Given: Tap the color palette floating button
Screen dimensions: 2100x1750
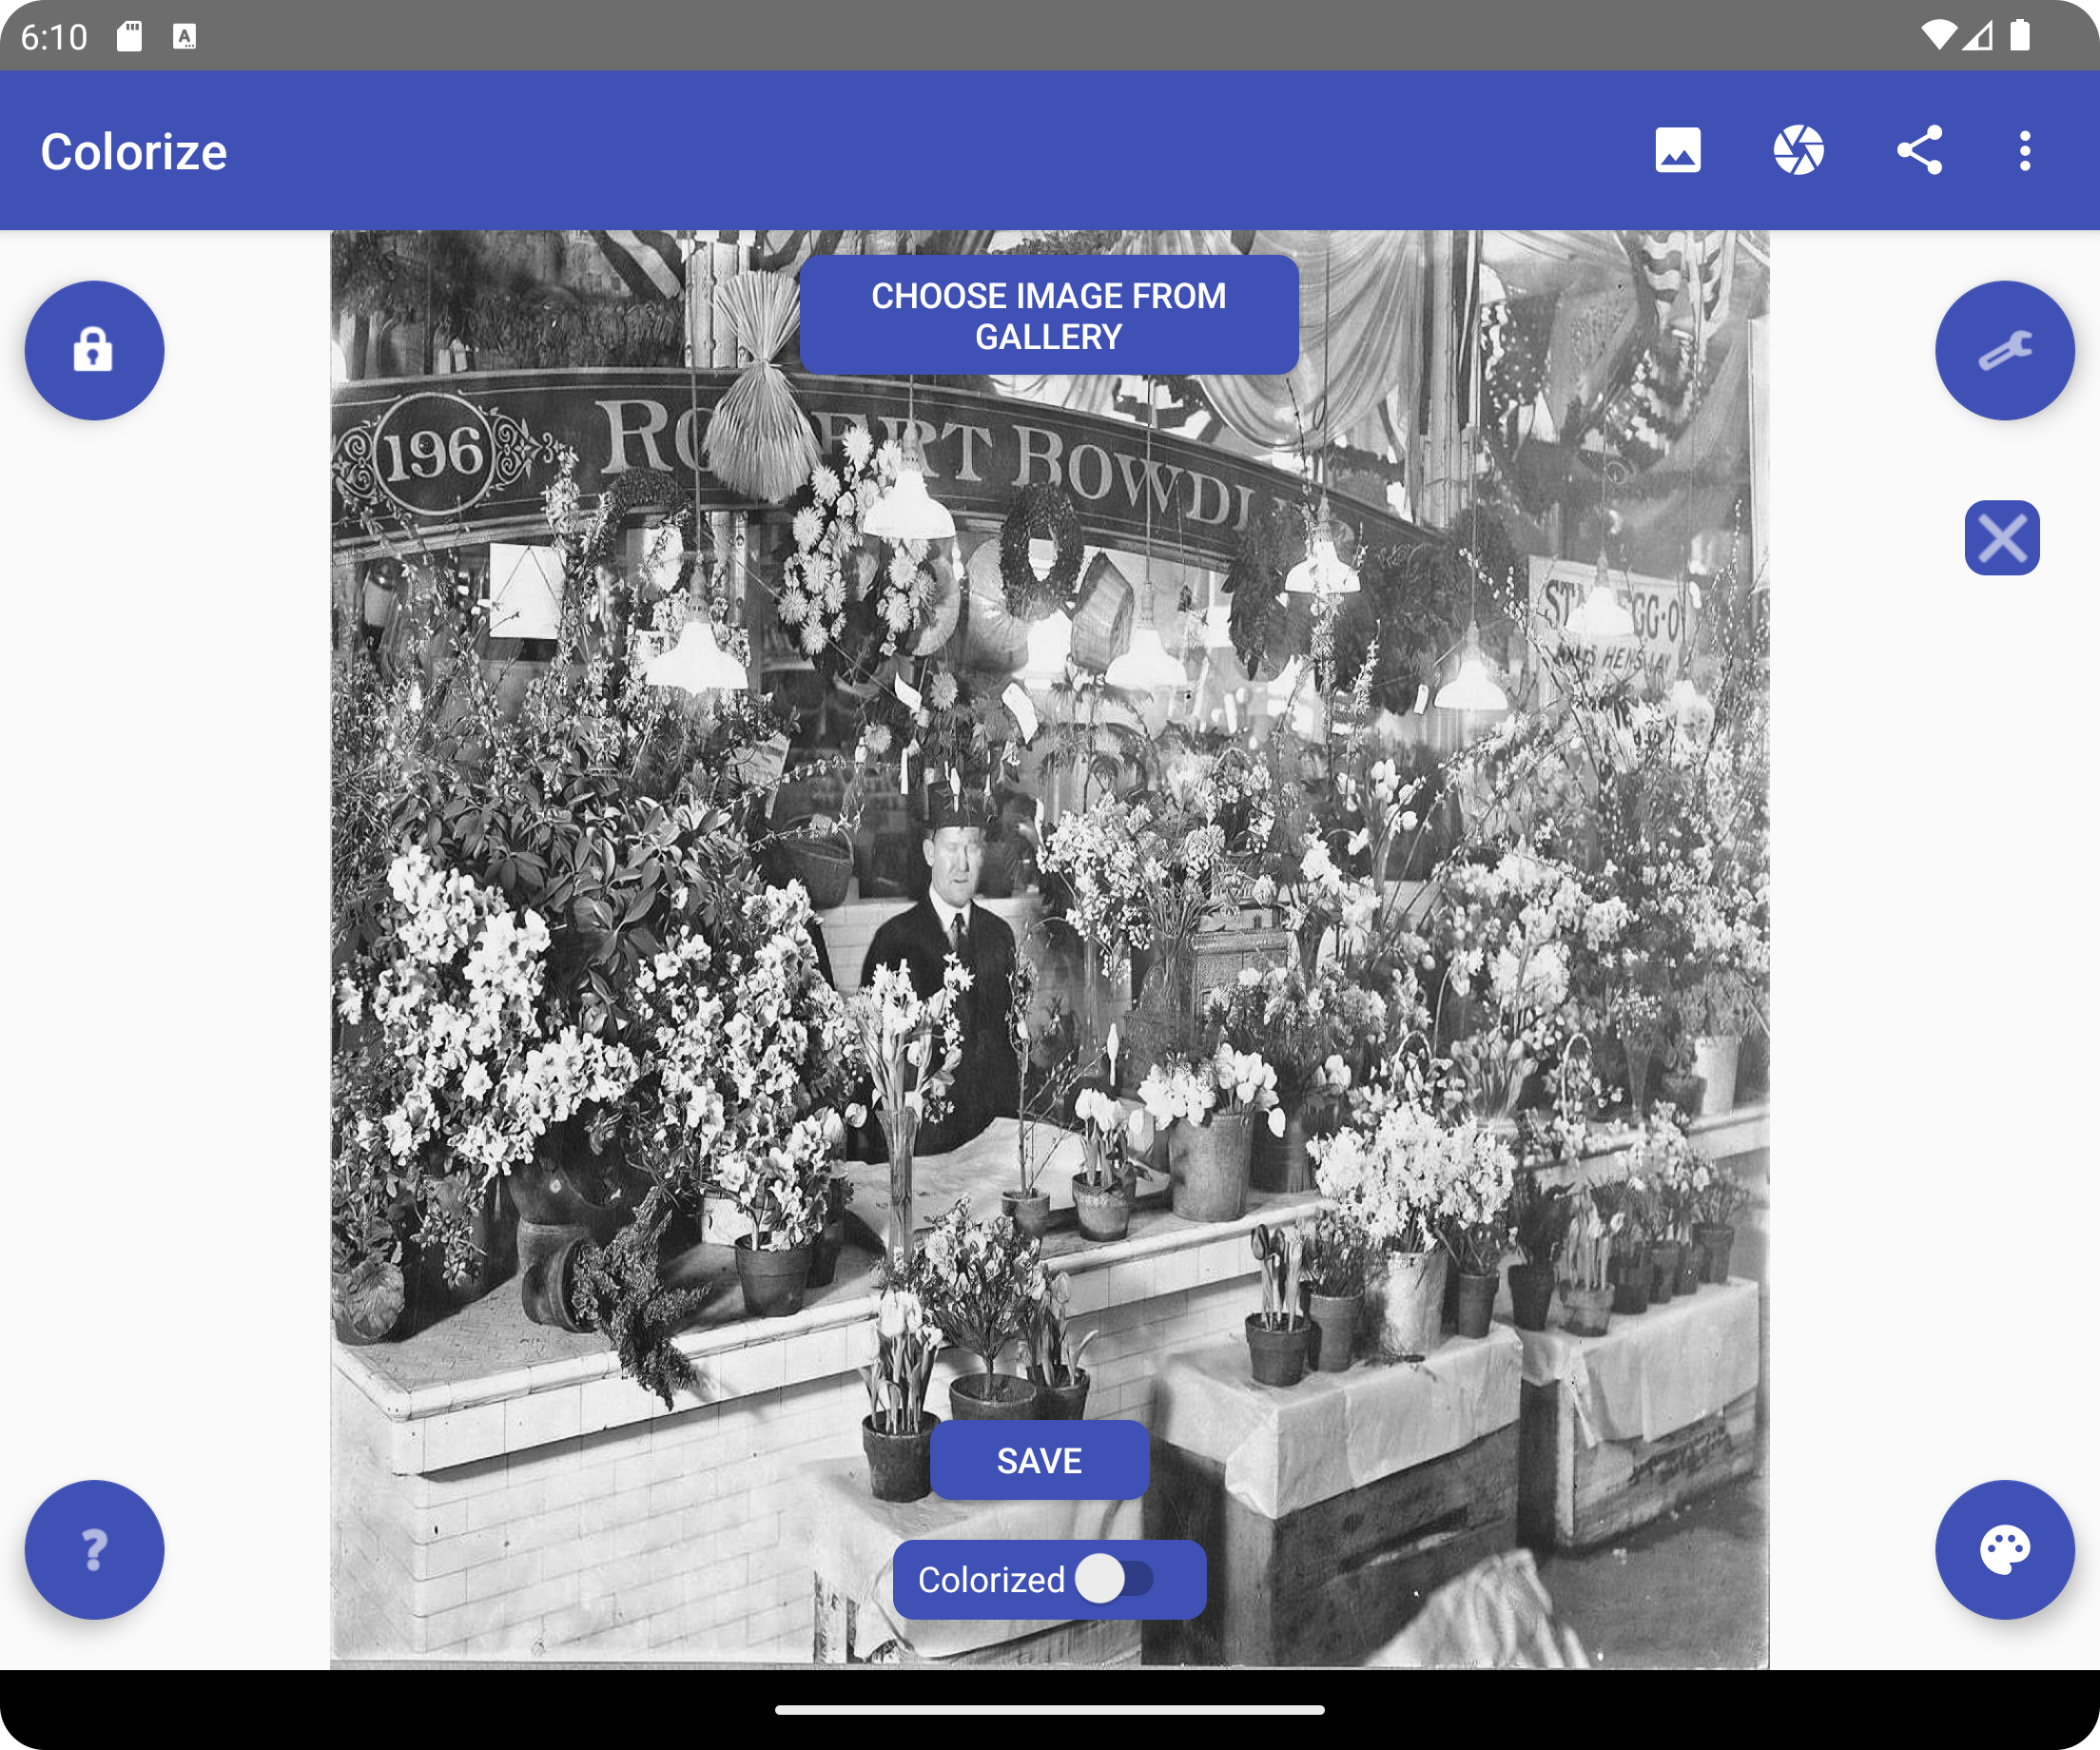Looking at the screenshot, I should point(2003,1549).
